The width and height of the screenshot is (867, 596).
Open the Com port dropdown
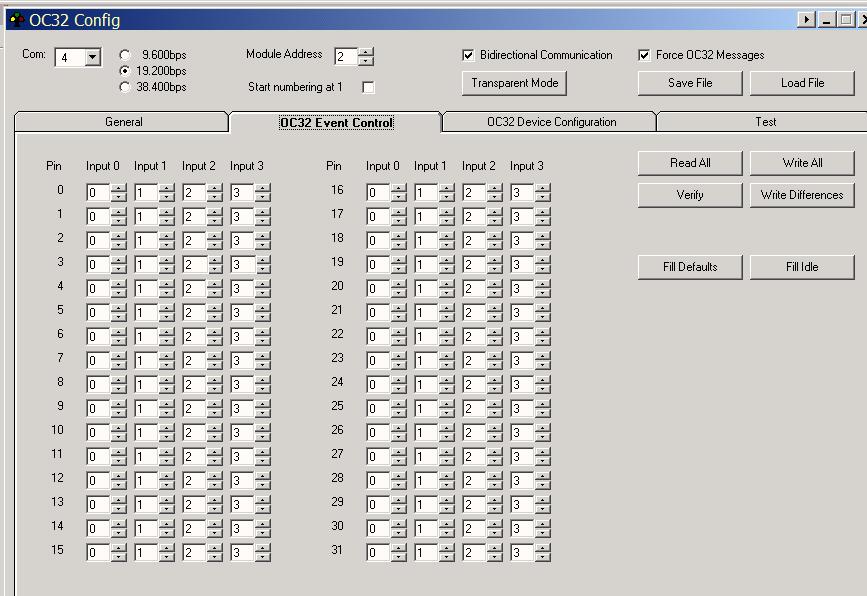[x=92, y=57]
